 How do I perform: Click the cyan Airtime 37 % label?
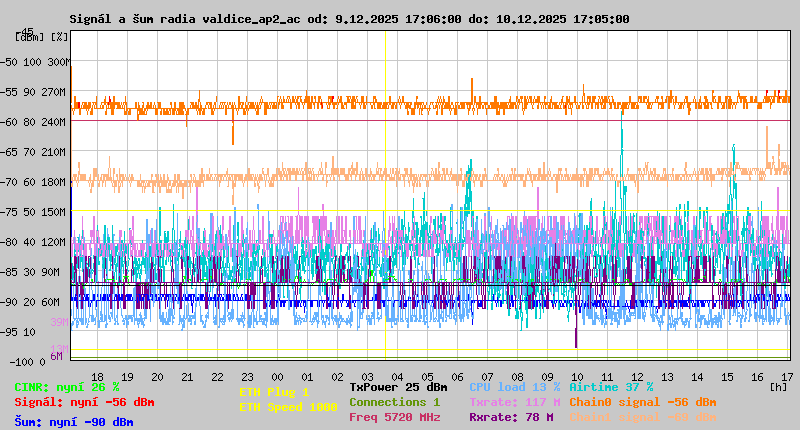click(611, 387)
